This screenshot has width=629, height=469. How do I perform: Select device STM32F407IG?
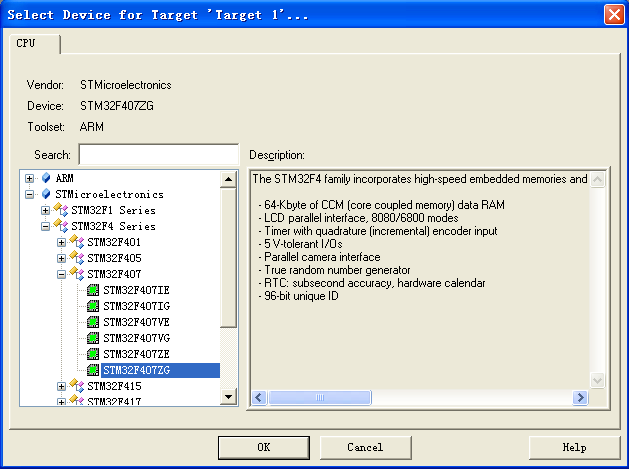136,306
